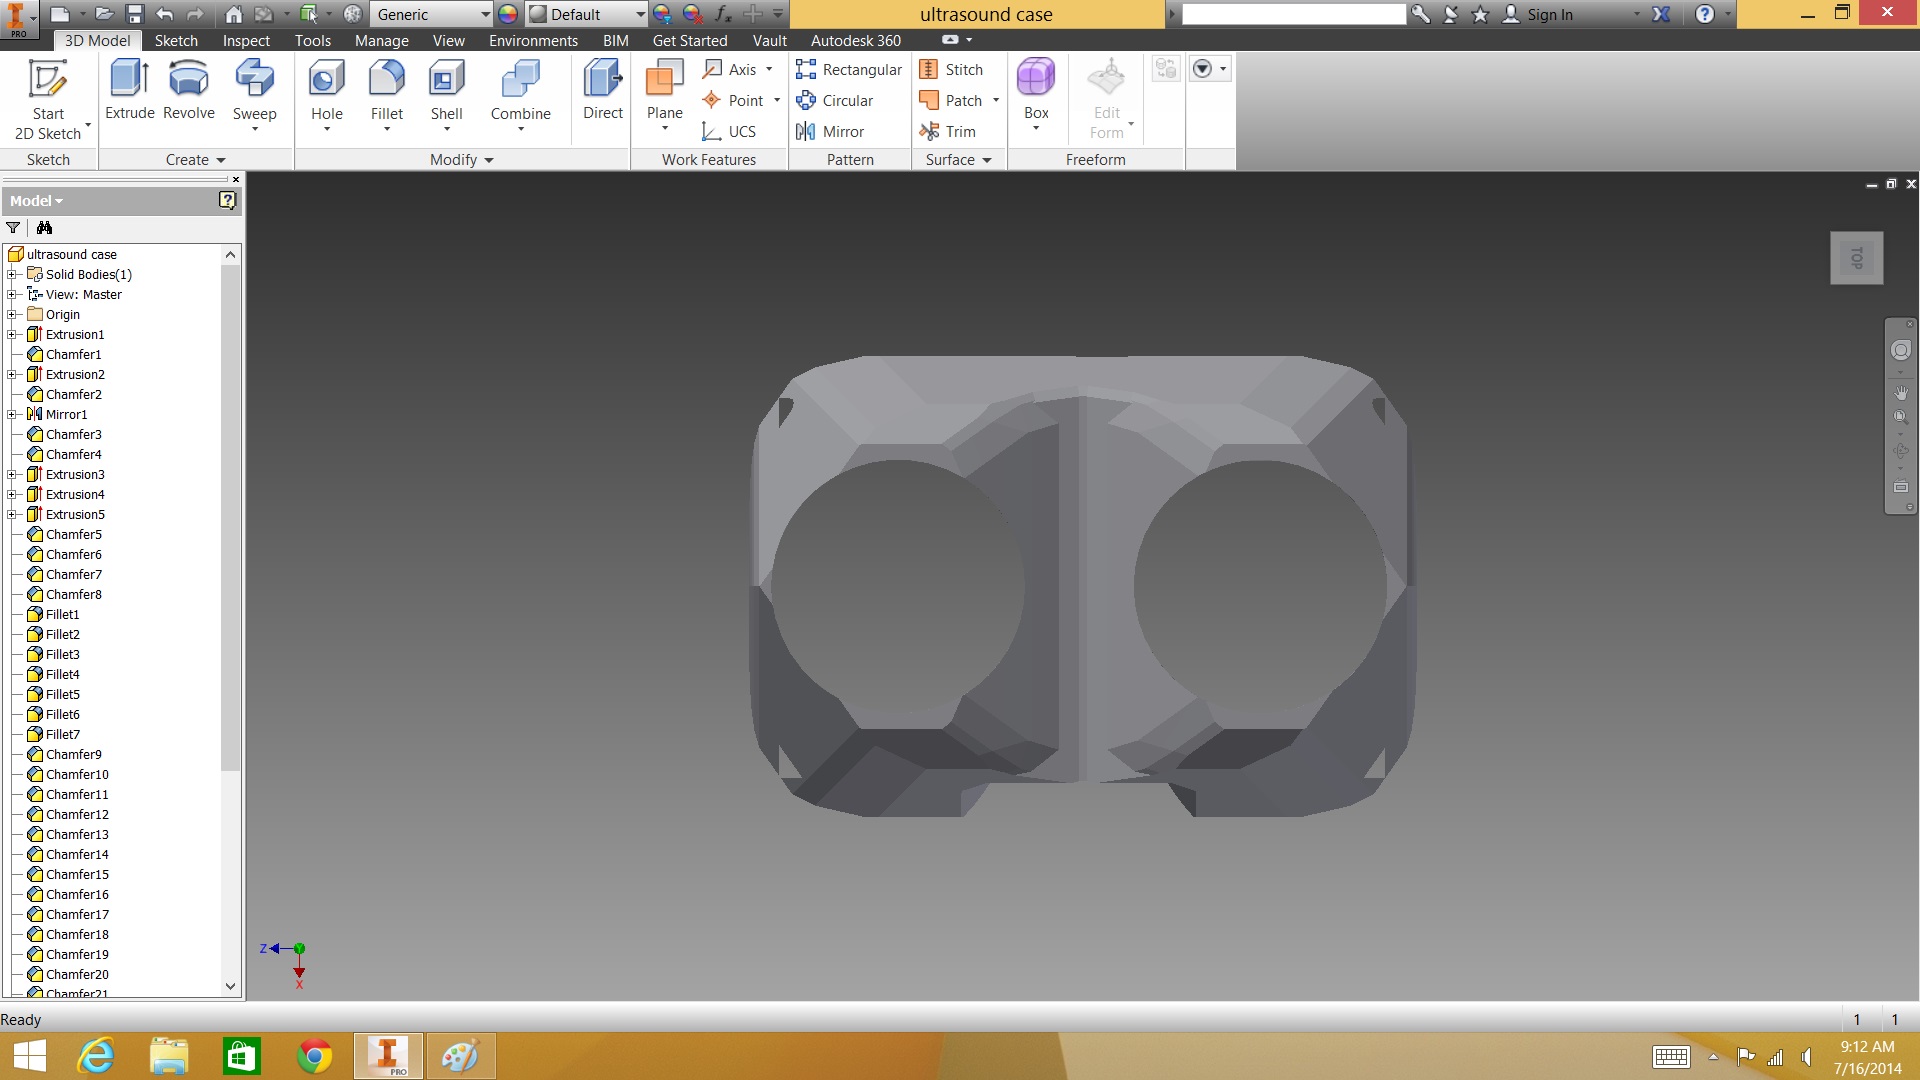Undo the last action
Viewport: 1920px width, 1080px height.
(165, 14)
